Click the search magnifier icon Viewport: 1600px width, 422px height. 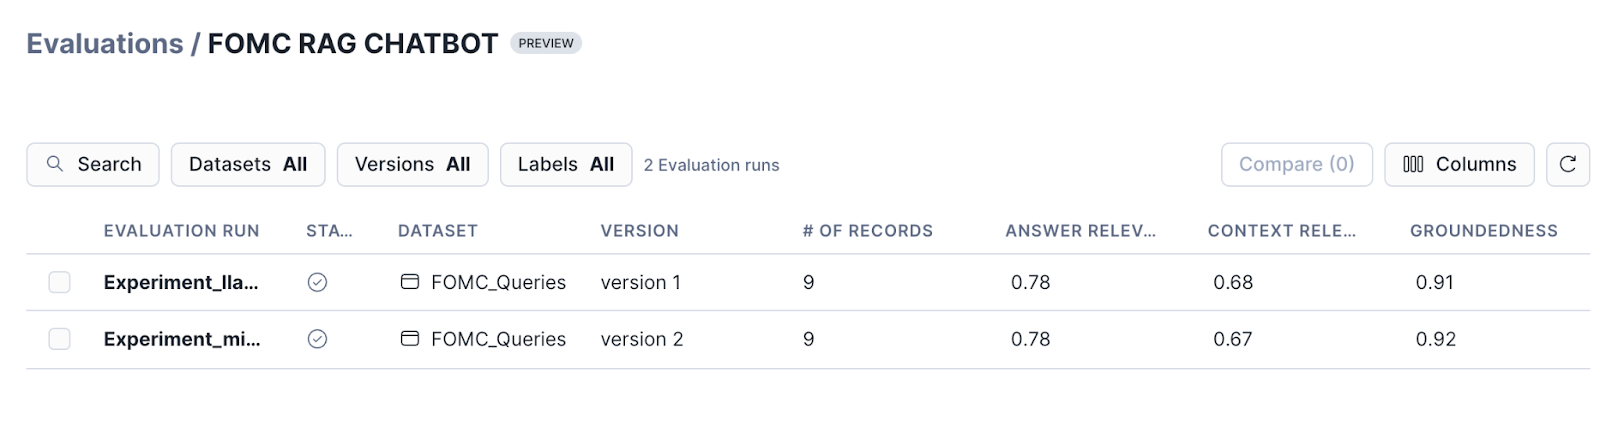click(55, 164)
